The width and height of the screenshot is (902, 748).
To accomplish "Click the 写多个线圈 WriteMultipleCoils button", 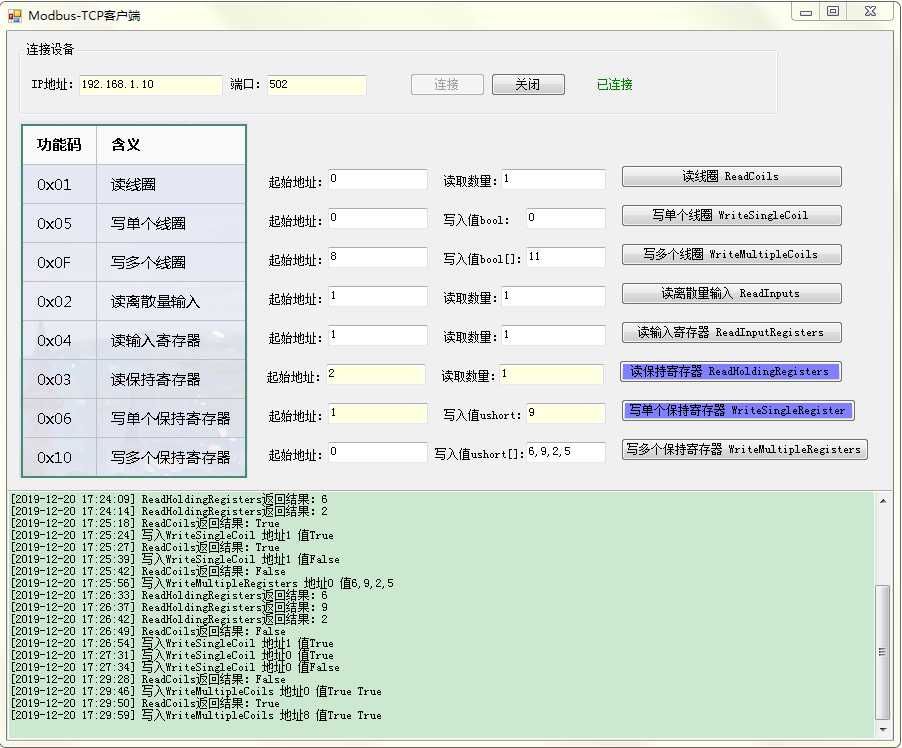I will tap(731, 254).
